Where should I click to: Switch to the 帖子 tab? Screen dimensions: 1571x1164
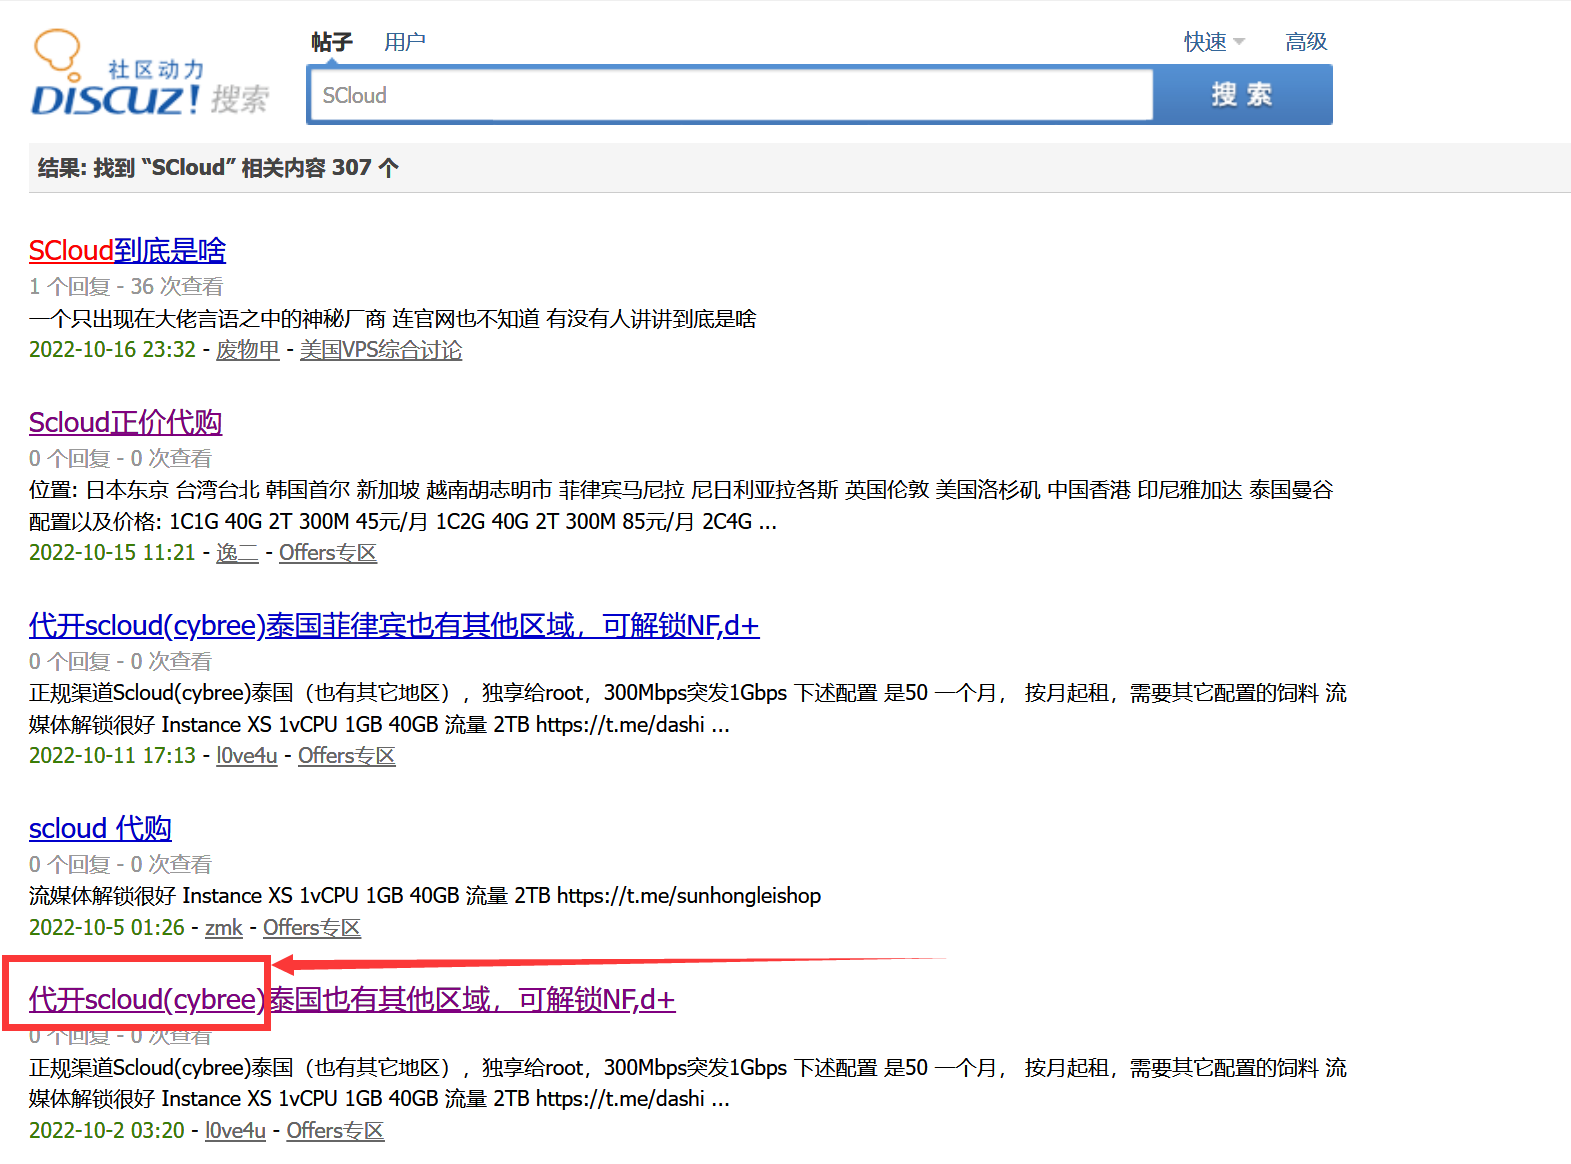point(331,42)
